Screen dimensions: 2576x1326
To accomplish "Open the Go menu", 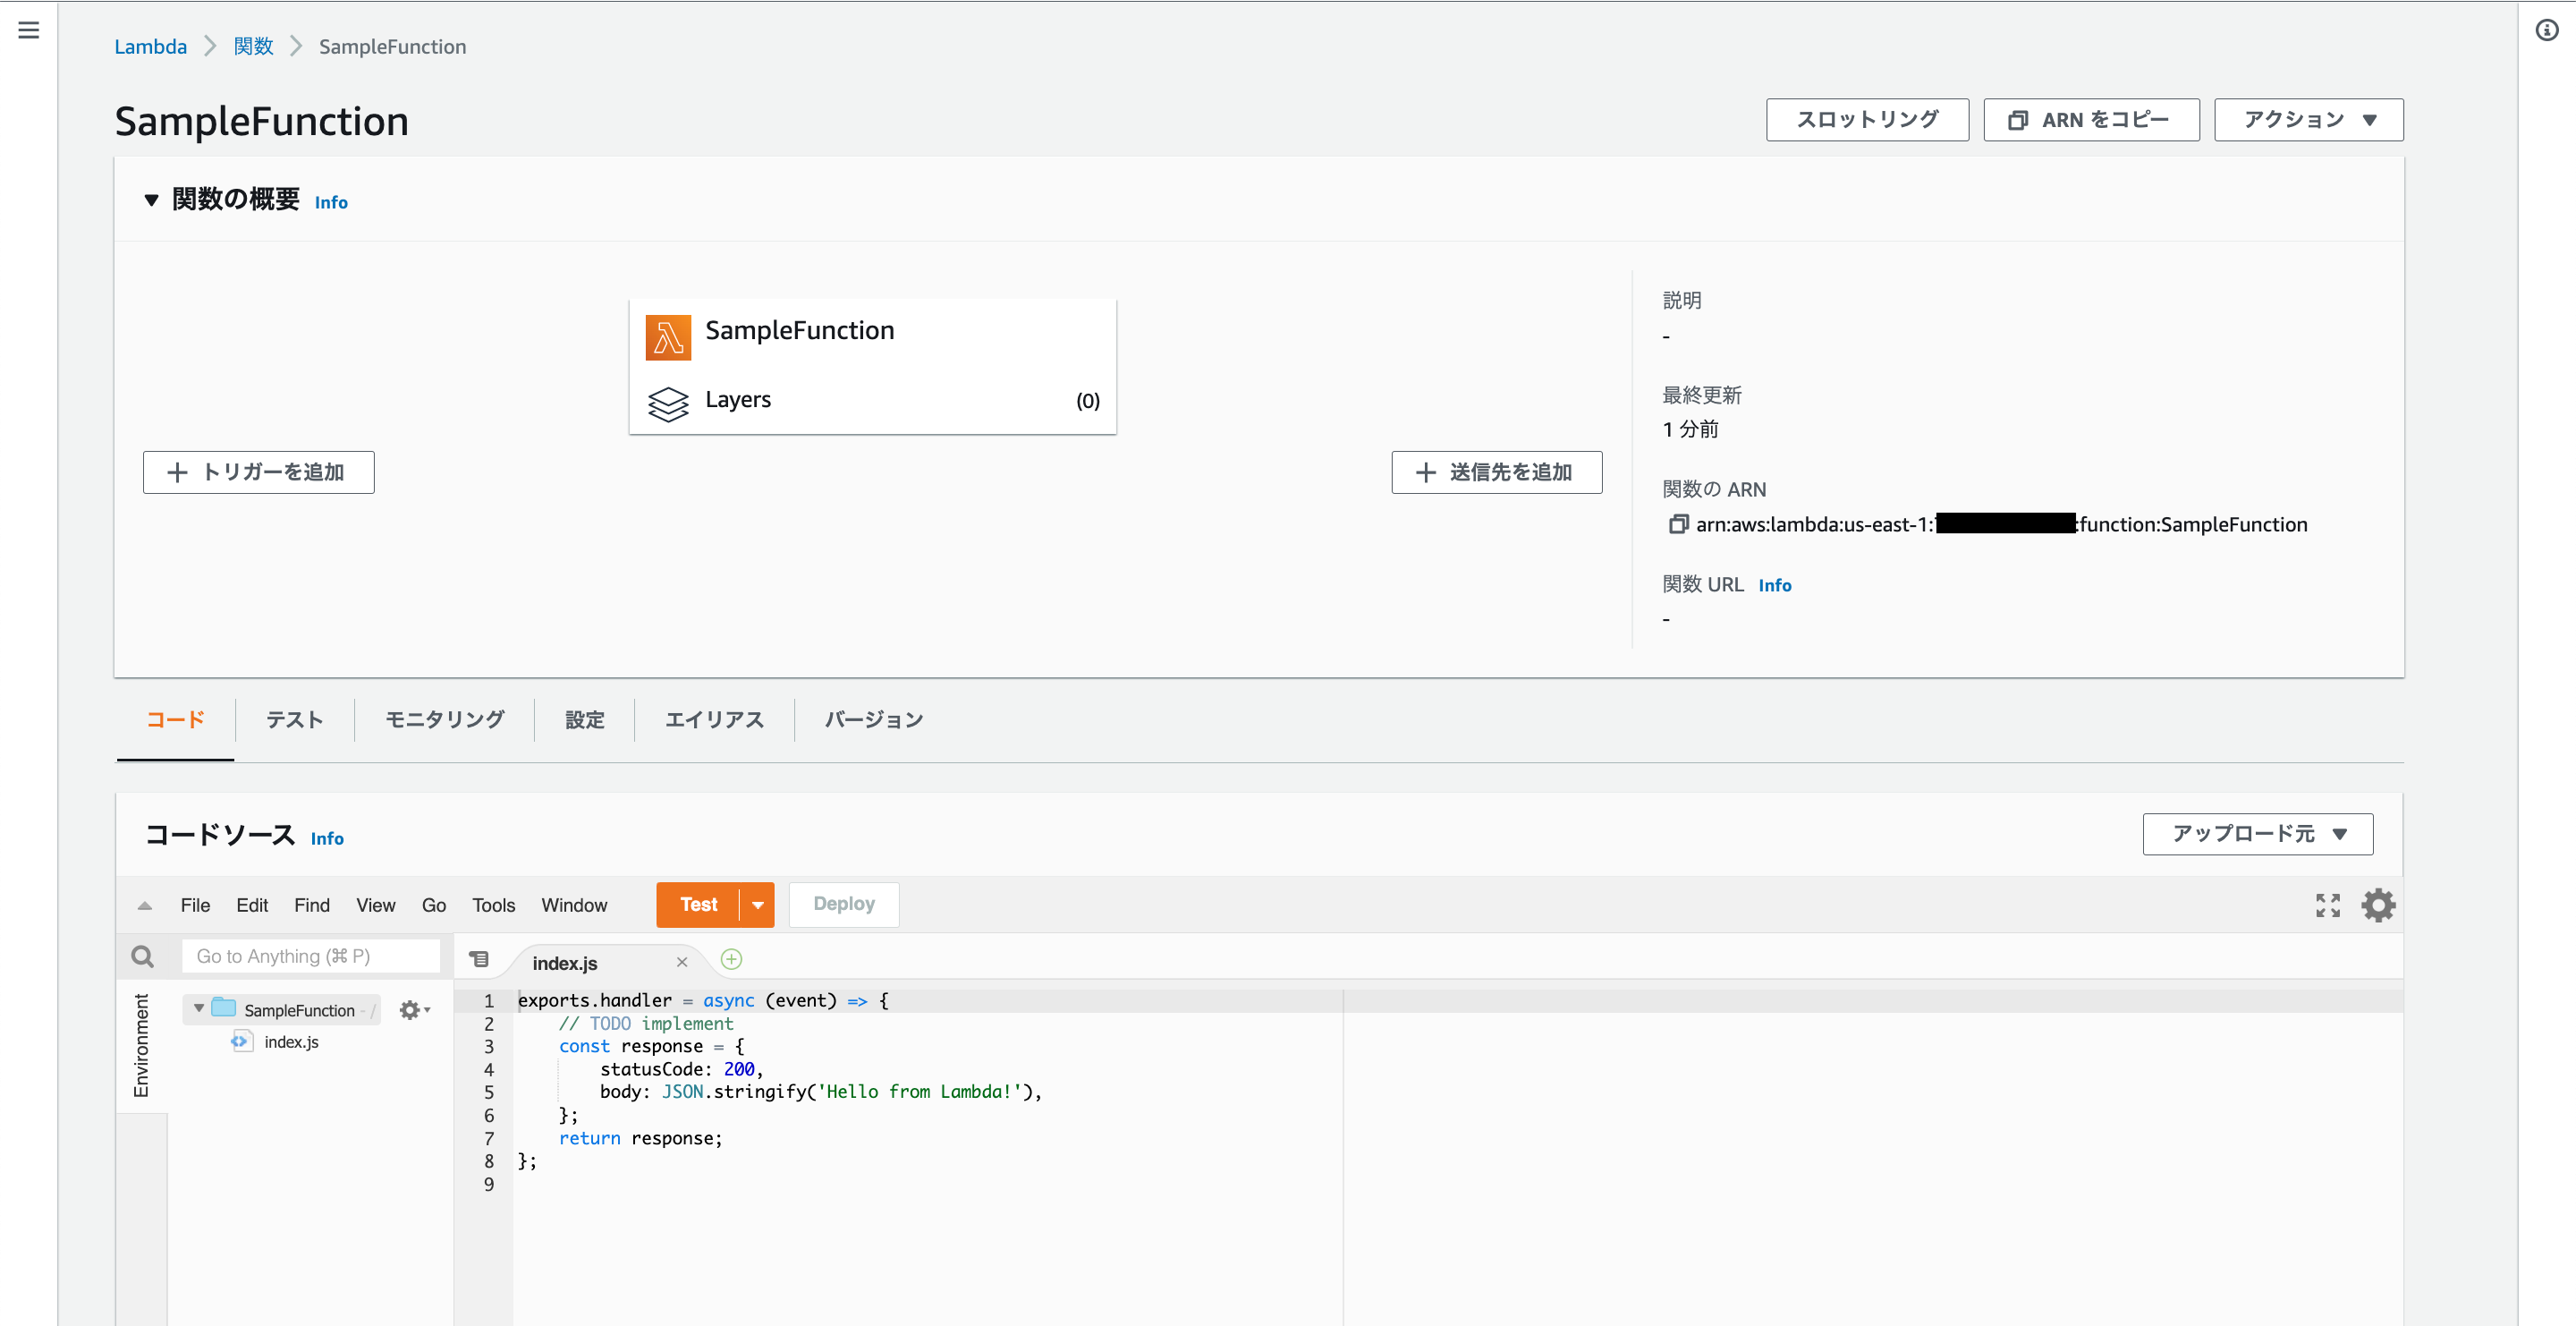I will [x=434, y=905].
